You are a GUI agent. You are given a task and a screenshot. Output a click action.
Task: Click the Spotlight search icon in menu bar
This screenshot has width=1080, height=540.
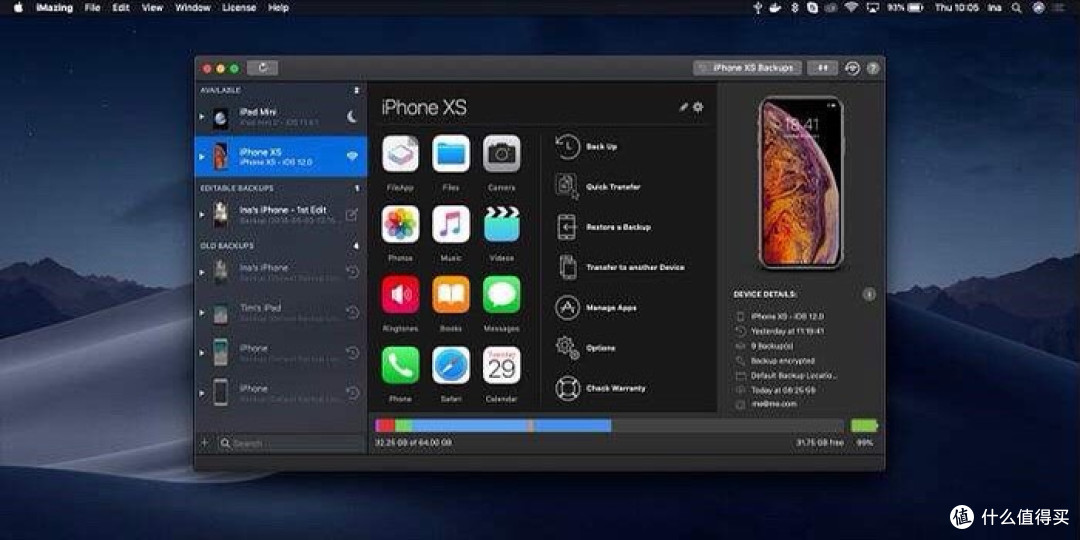(x=1016, y=8)
